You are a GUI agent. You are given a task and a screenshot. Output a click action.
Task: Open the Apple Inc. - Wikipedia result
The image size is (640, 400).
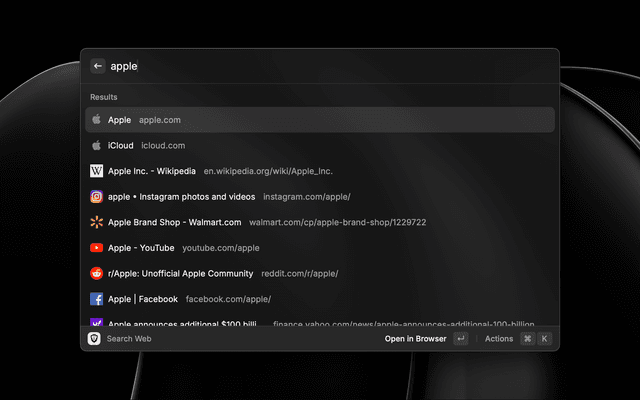click(320, 171)
